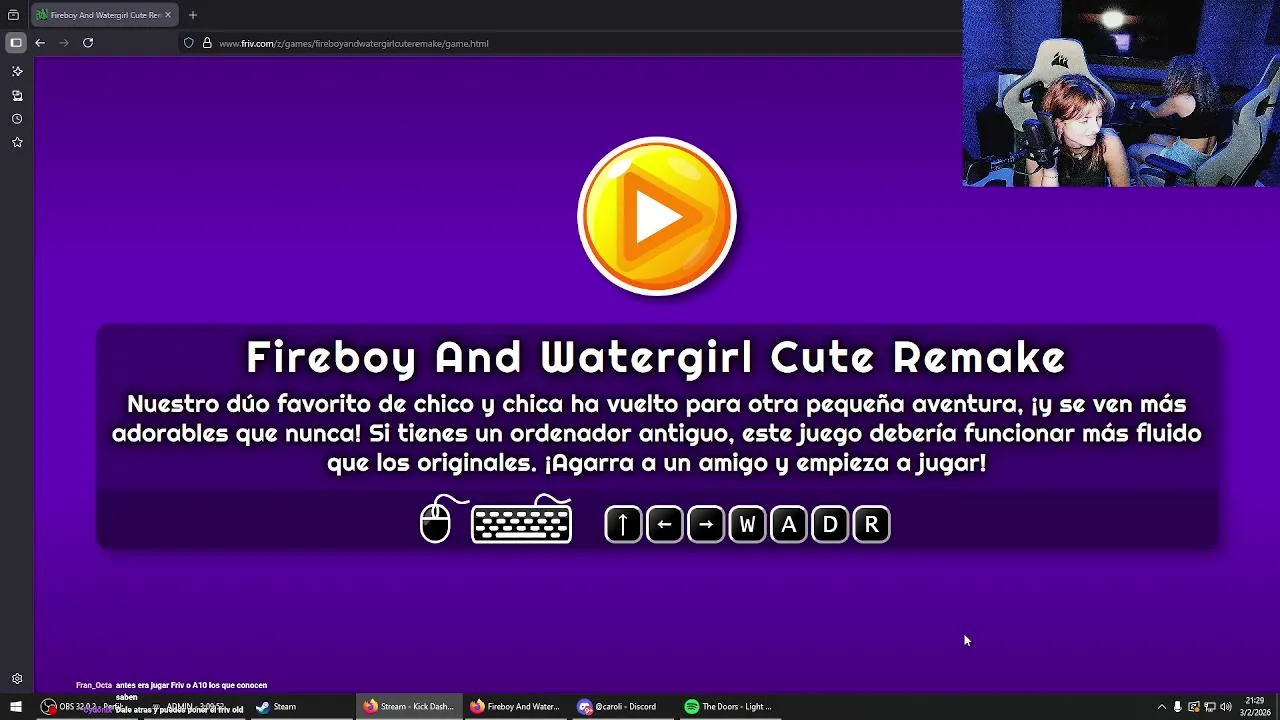1280x720 pixels.
Task: Click the A key icon
Action: click(x=789, y=524)
